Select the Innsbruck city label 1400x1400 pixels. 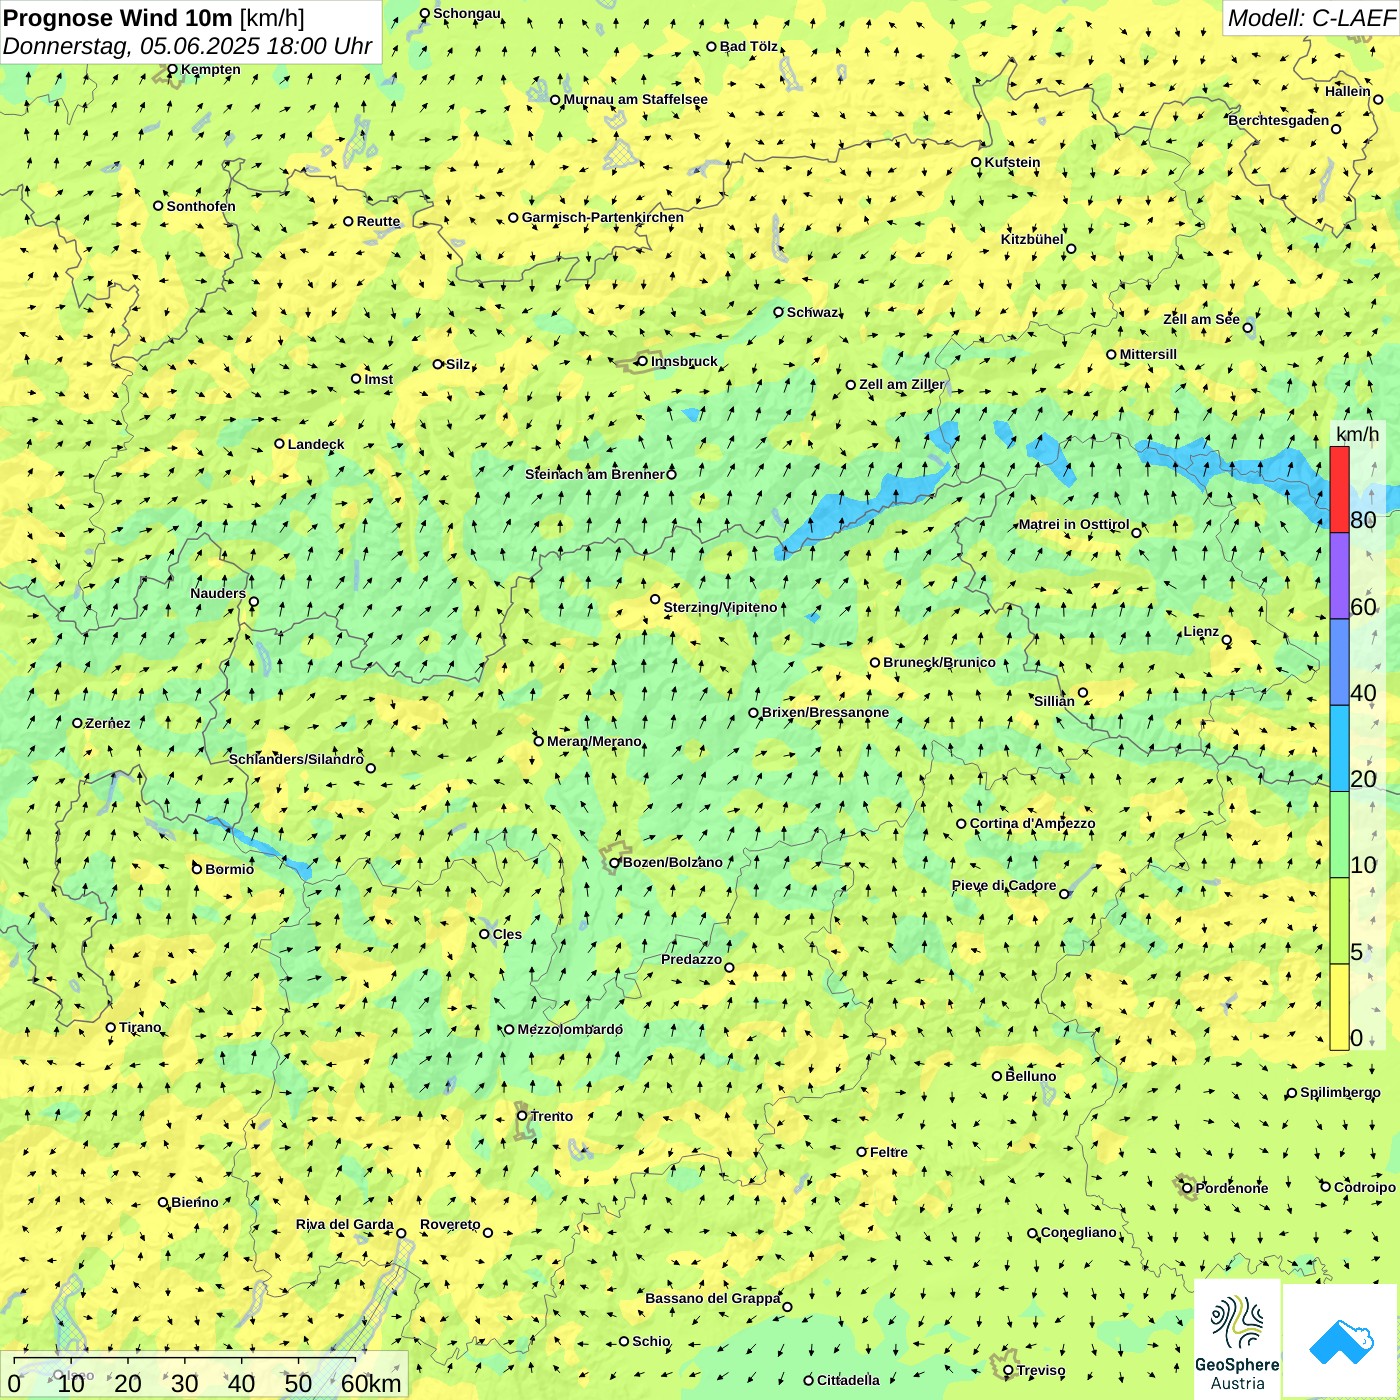tap(684, 361)
